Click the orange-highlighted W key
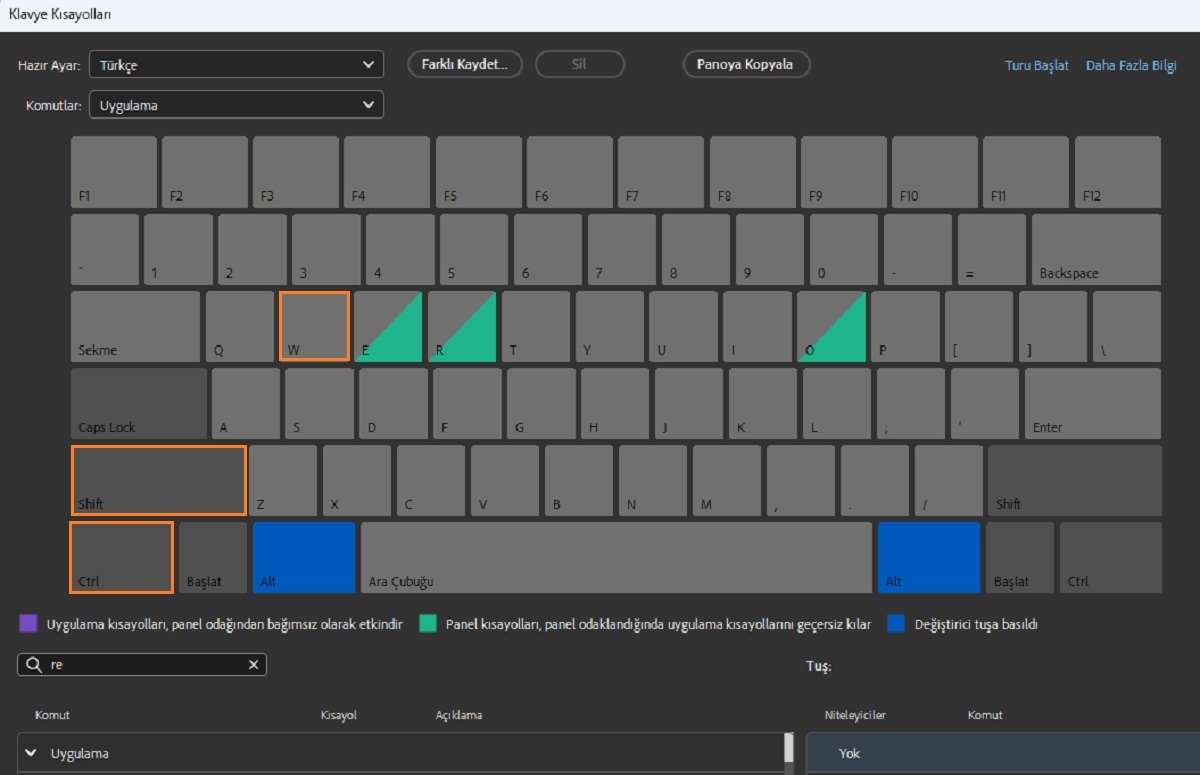Screen dimensions: 1200x775 click(314, 325)
